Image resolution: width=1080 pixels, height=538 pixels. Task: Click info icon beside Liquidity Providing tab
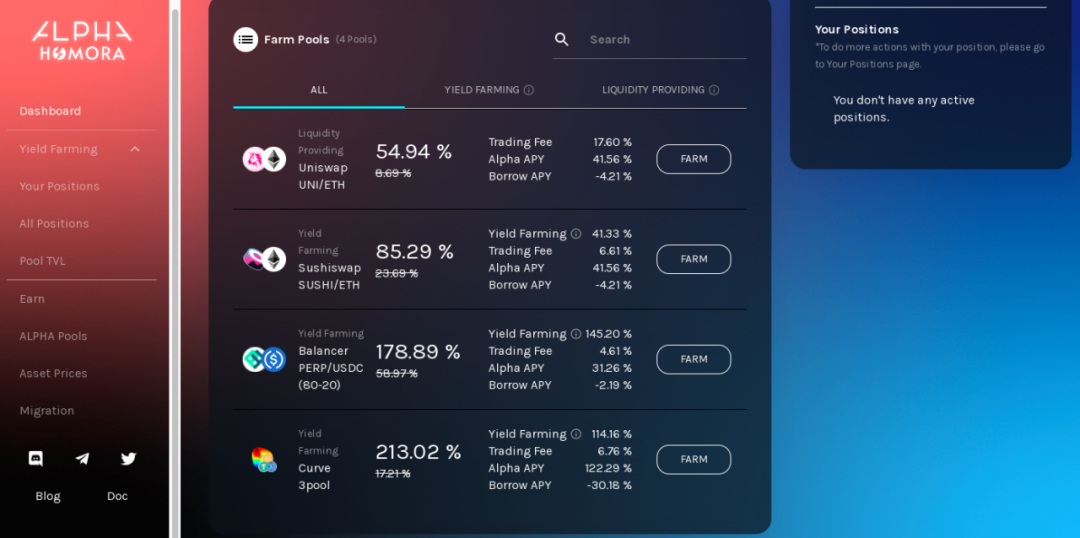714,90
